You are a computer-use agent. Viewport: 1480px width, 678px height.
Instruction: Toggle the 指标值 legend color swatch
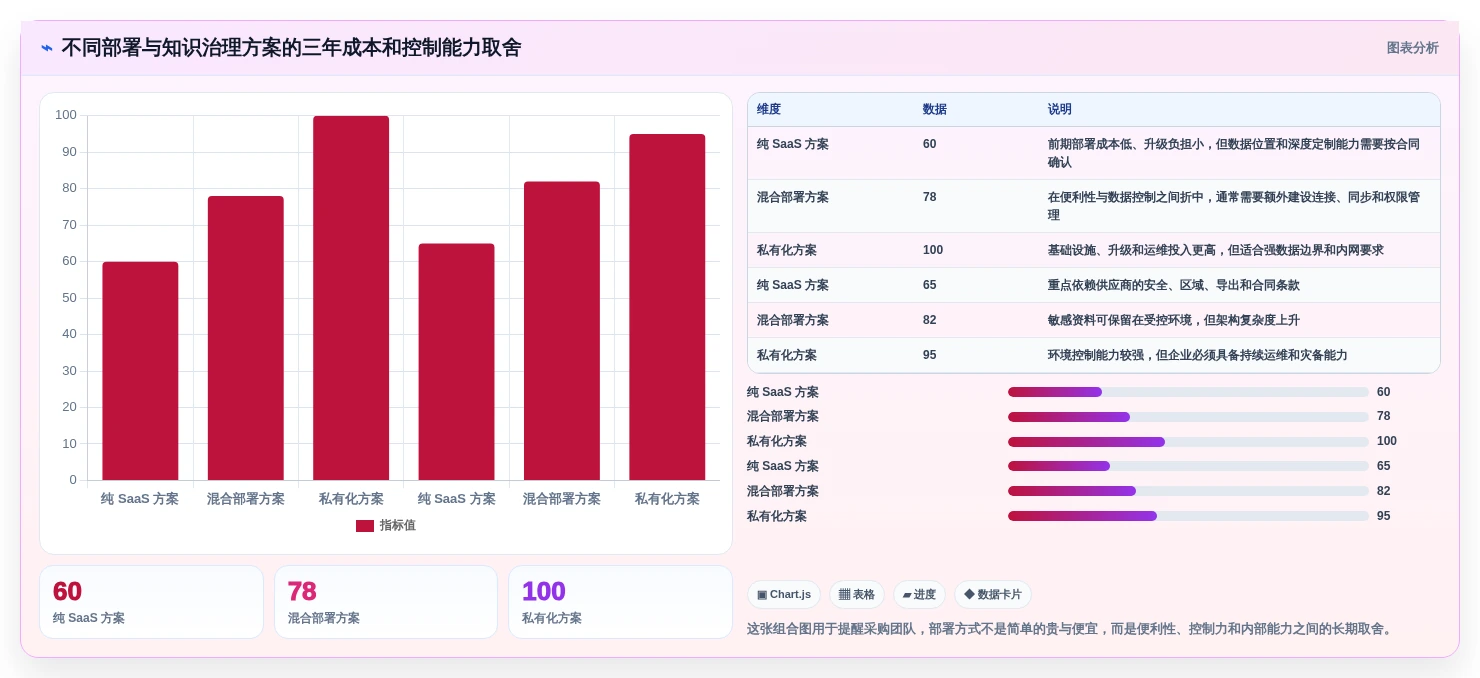(x=365, y=526)
